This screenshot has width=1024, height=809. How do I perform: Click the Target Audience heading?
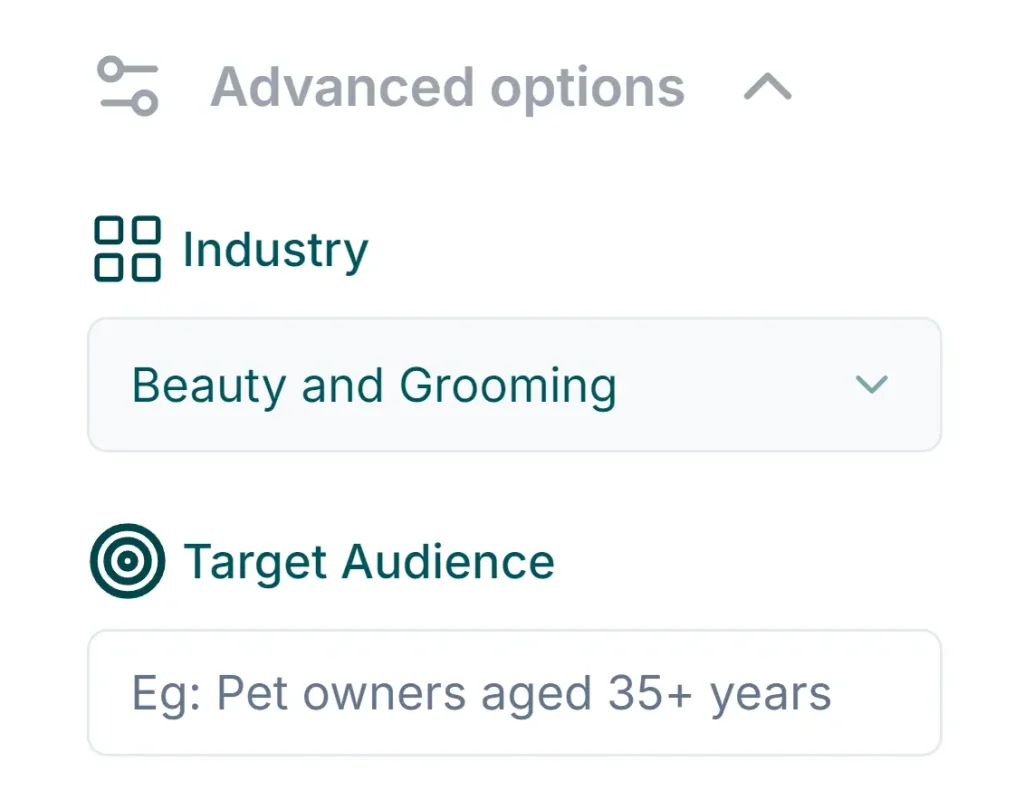(x=368, y=560)
